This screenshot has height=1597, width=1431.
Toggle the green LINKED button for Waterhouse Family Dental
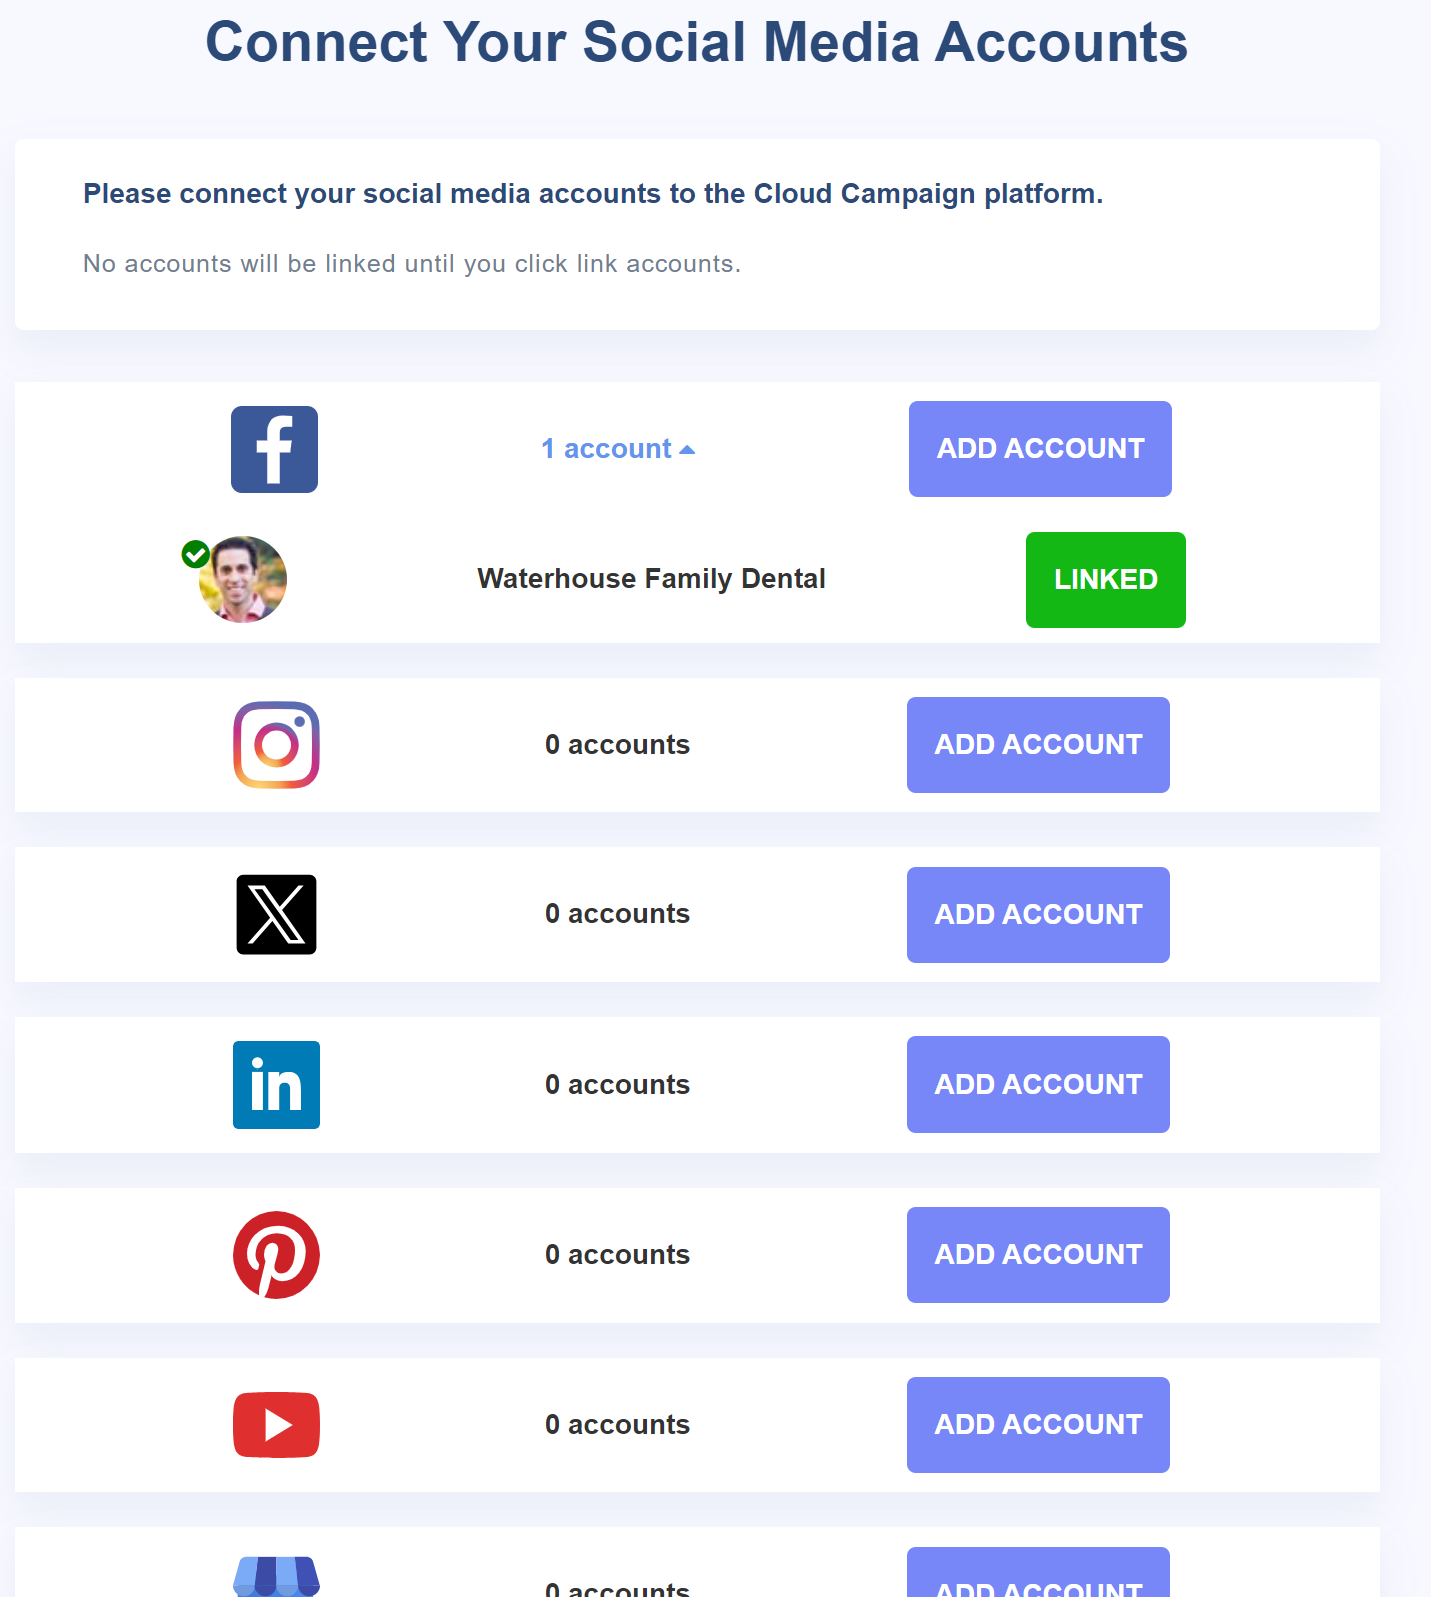(x=1106, y=580)
